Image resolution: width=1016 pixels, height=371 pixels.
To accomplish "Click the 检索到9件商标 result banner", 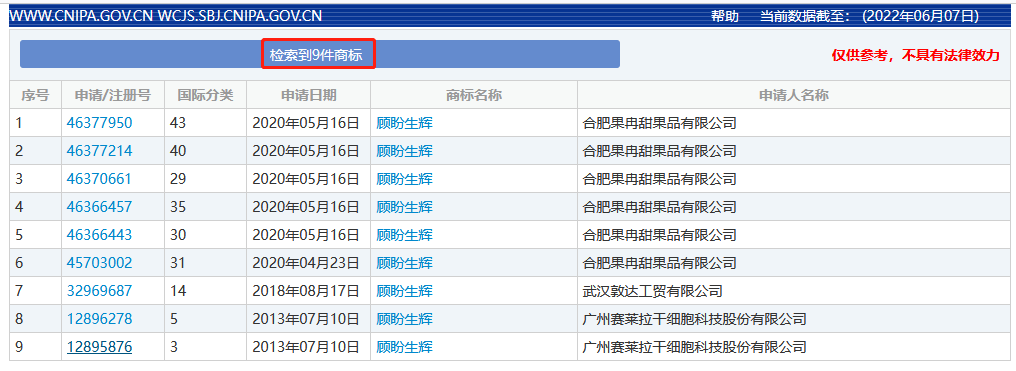I will coord(318,54).
